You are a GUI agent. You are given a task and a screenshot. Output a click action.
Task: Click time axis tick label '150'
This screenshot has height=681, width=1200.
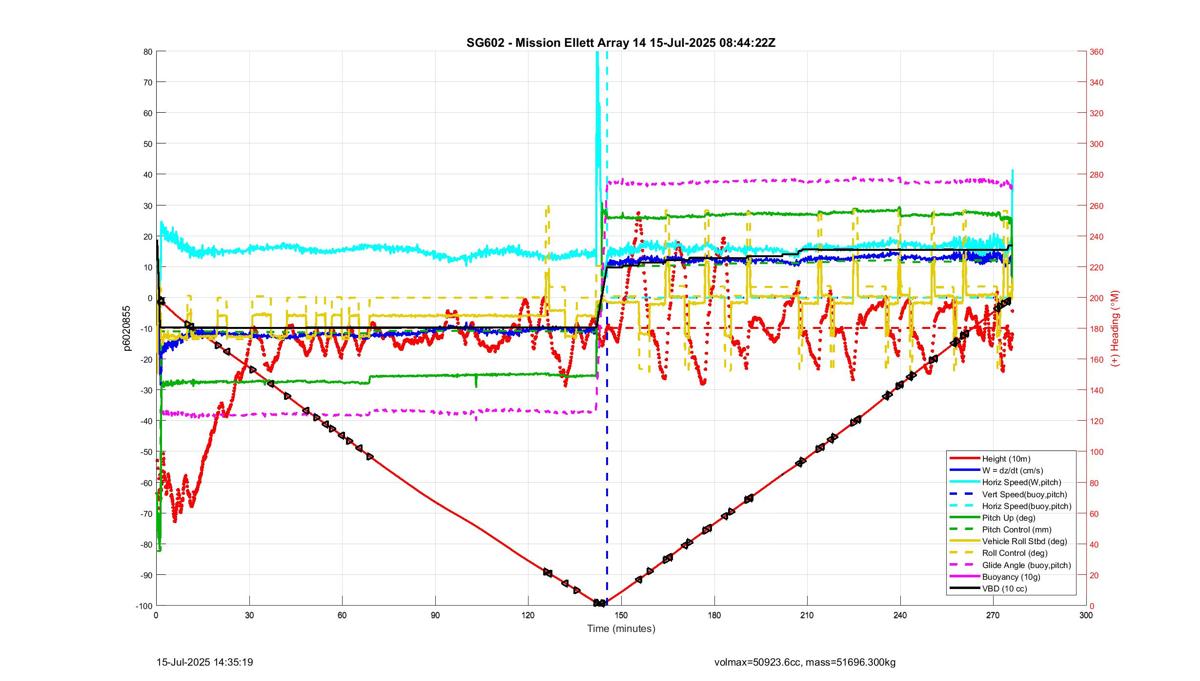[621, 616]
